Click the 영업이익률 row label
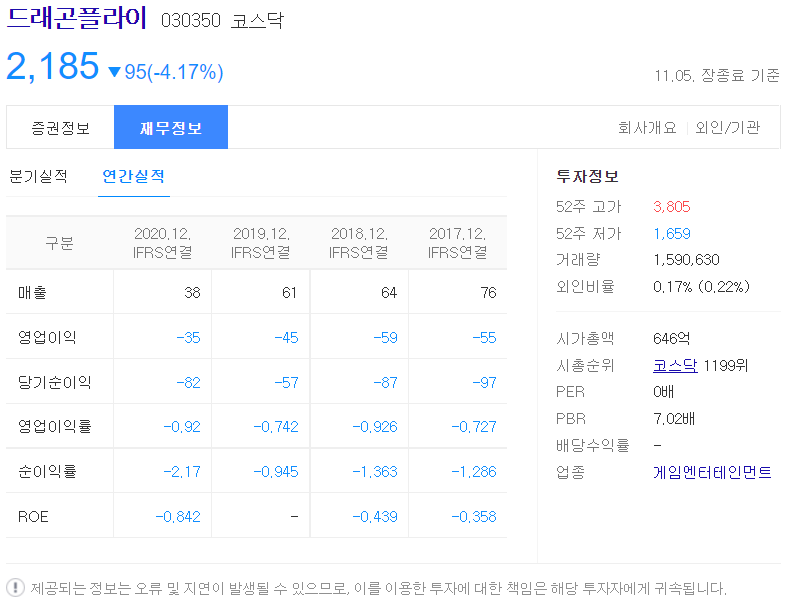The width and height of the screenshot is (790, 605). tap(54, 427)
